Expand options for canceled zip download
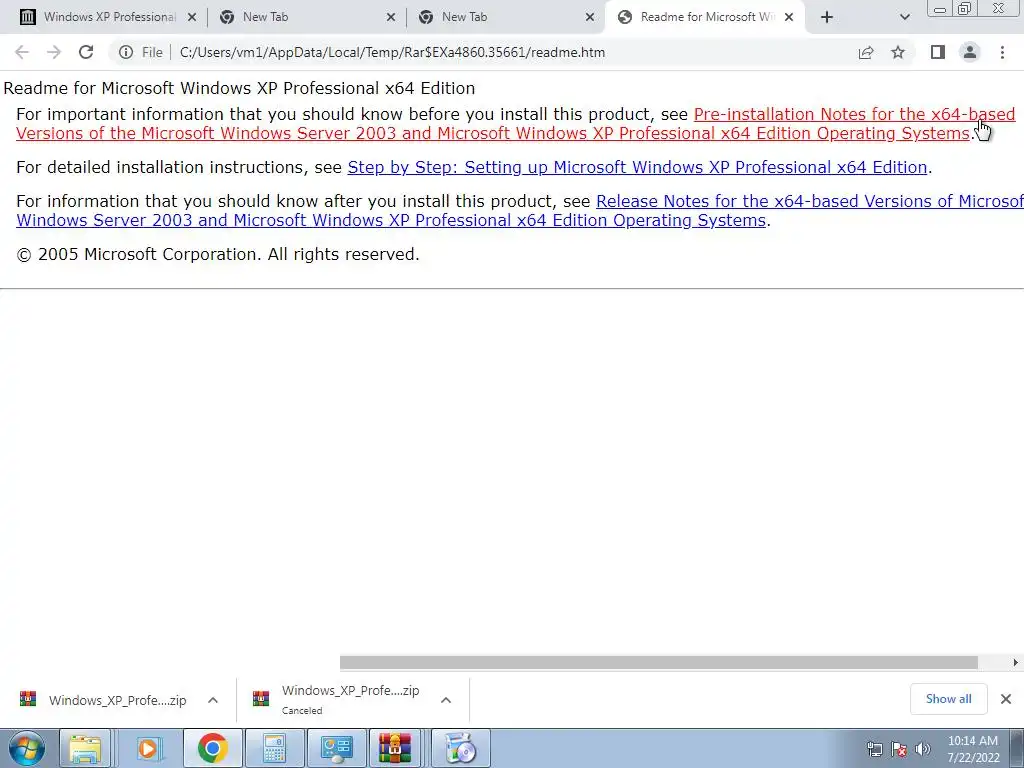 [446, 700]
